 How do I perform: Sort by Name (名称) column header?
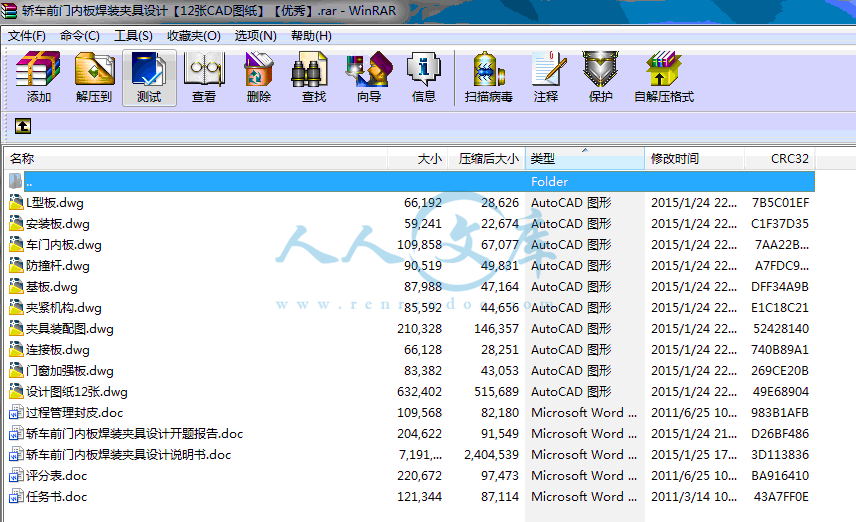(197, 158)
